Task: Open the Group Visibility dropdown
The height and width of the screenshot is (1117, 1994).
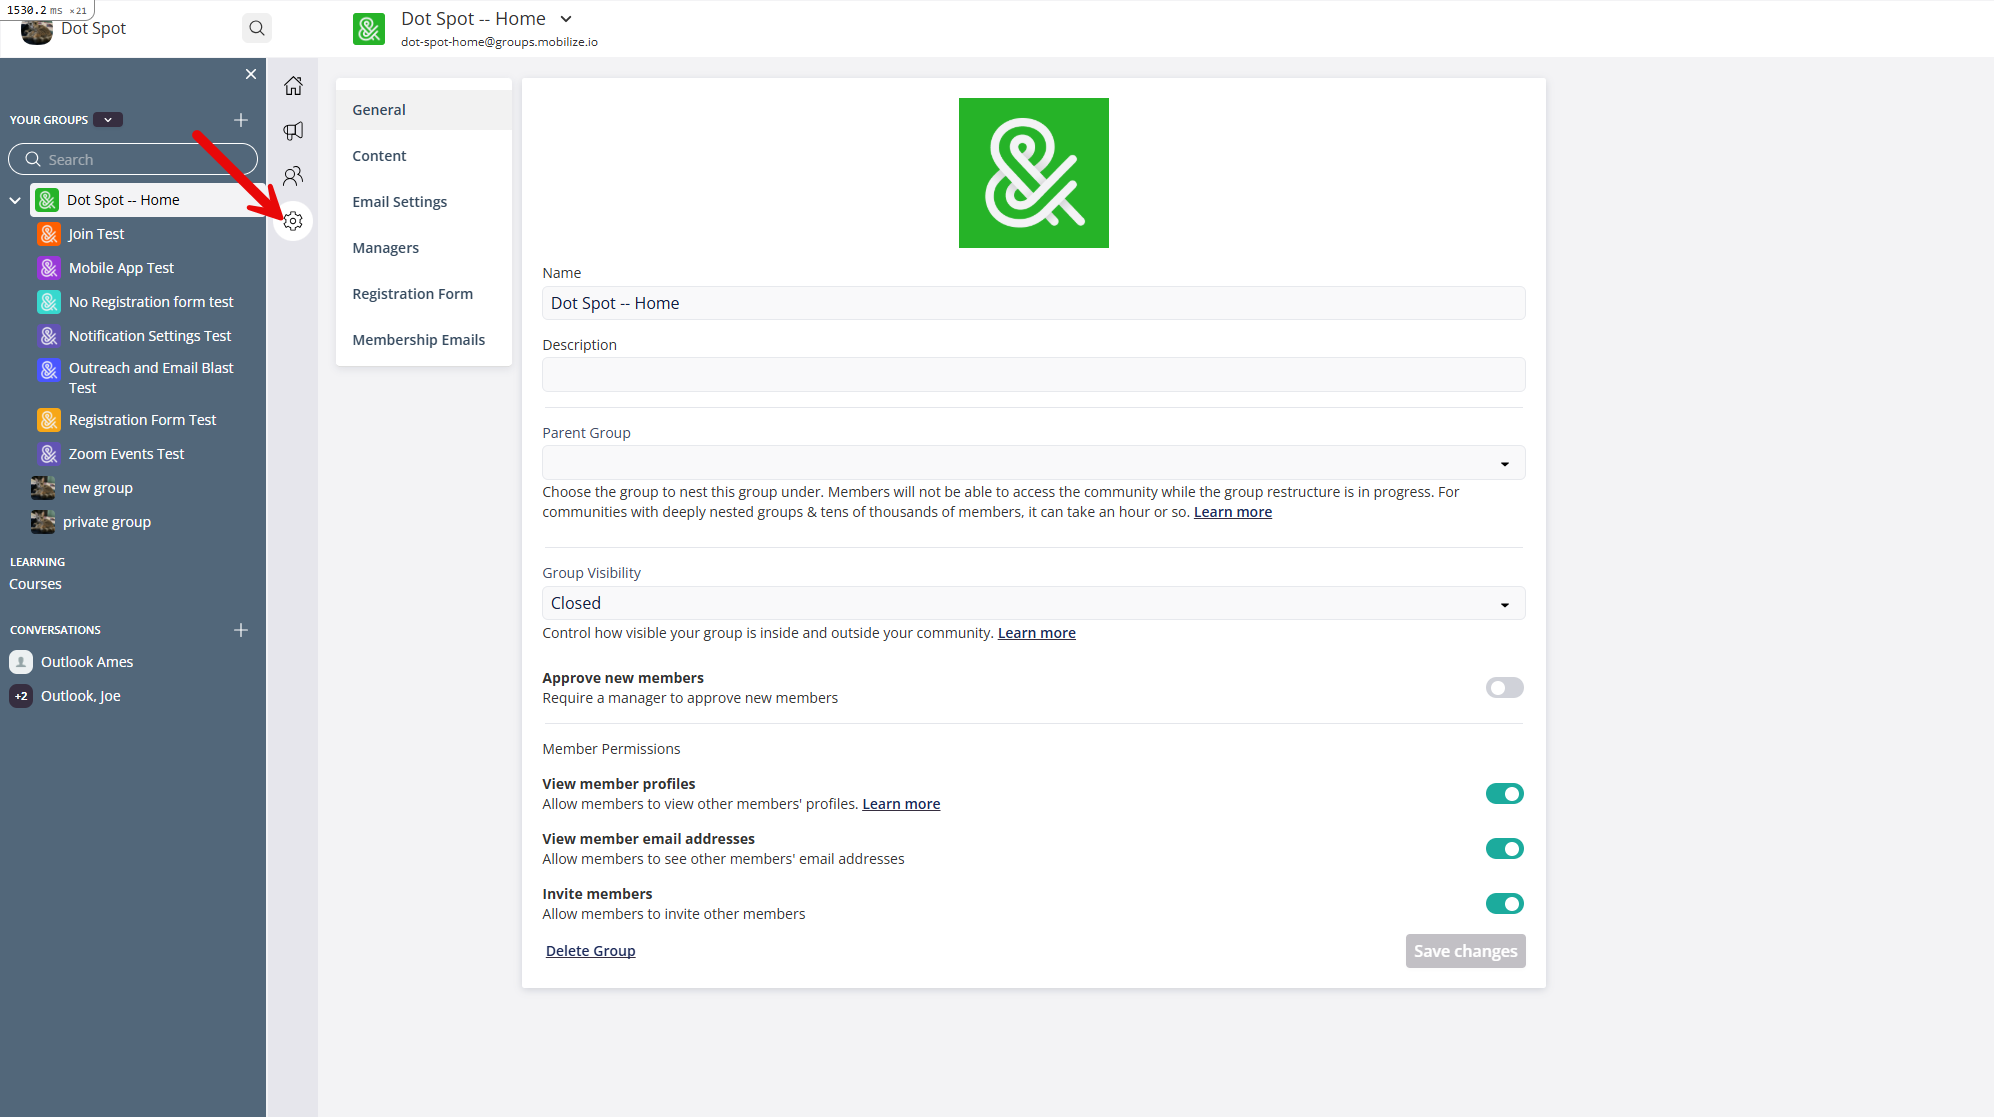Action: [x=1033, y=603]
